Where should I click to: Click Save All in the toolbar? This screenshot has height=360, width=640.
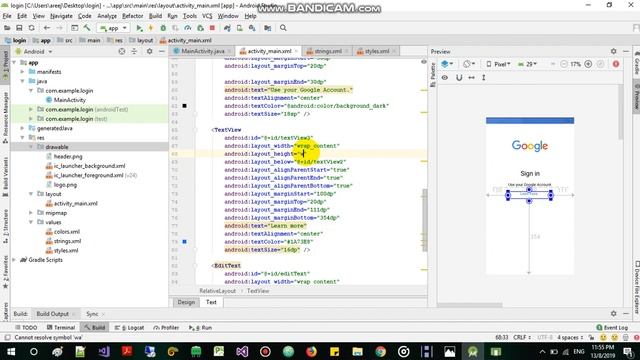(19, 28)
